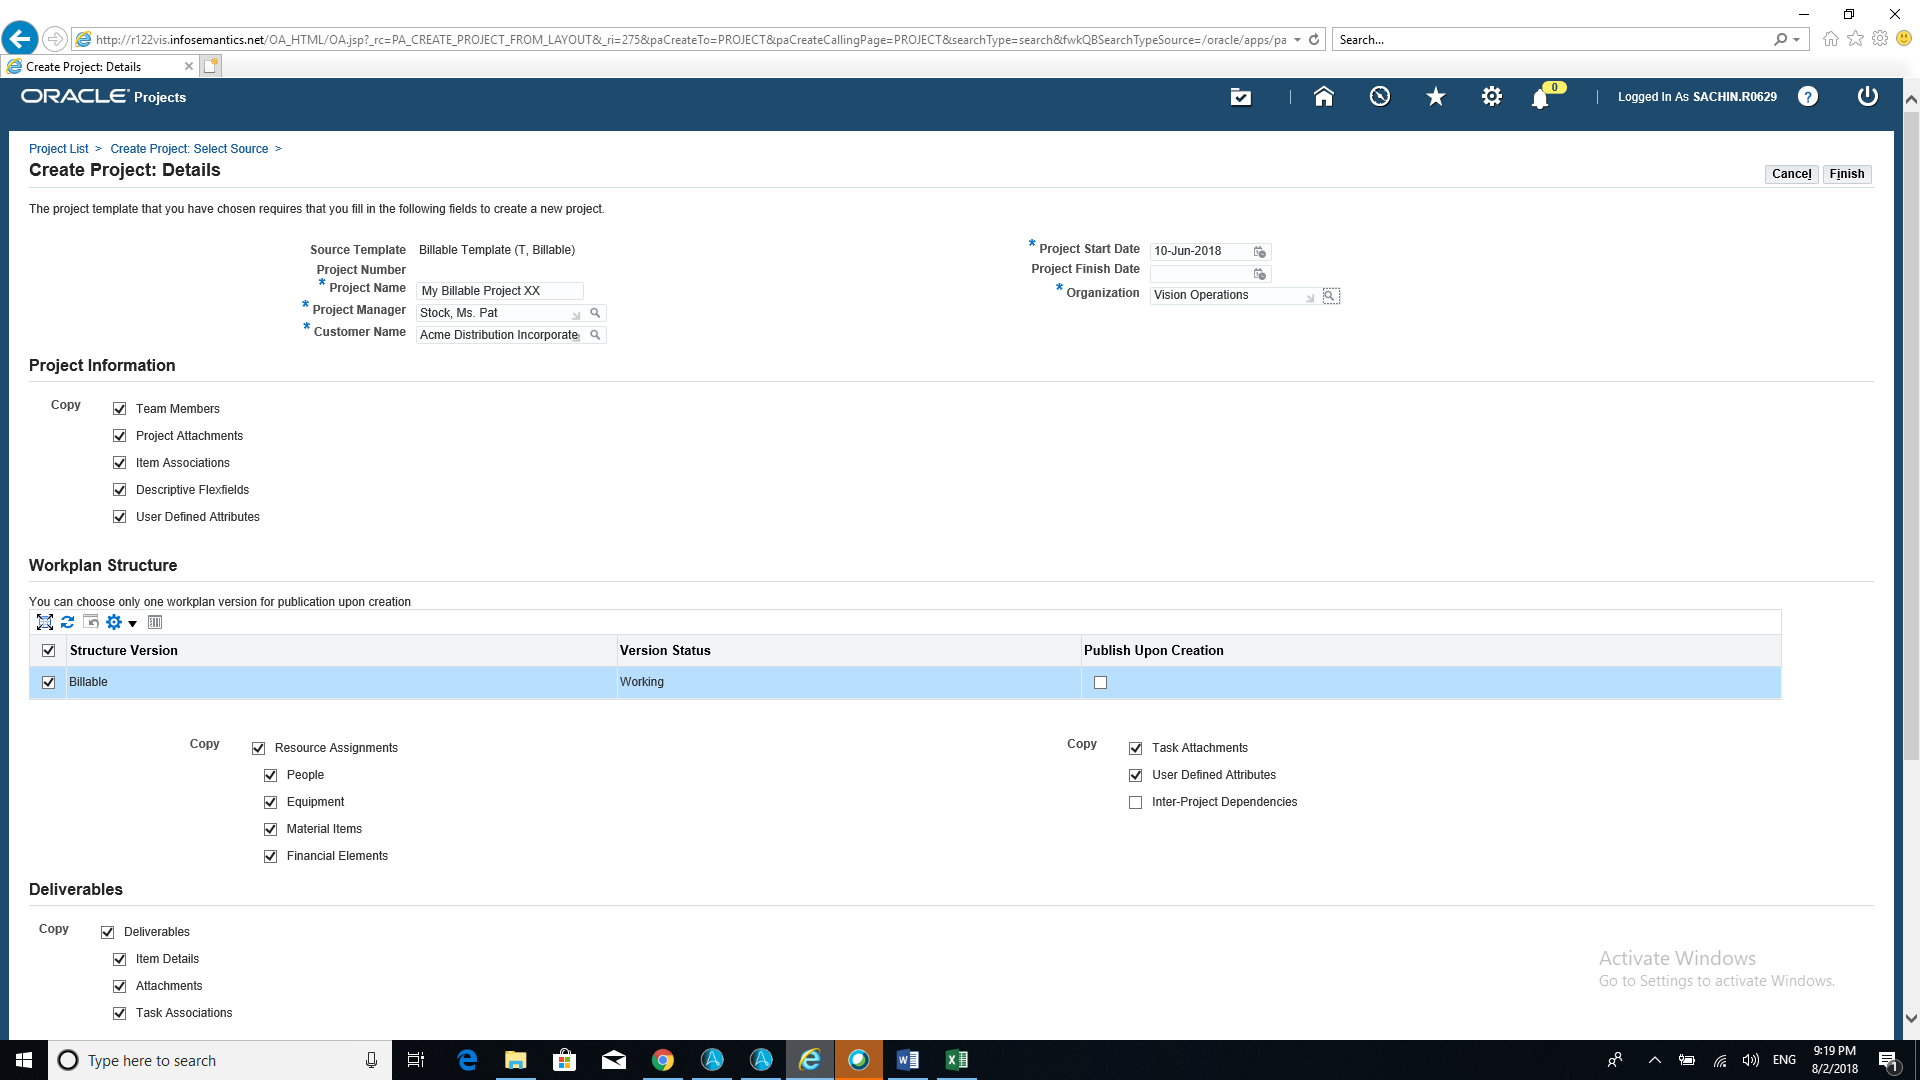Image resolution: width=1920 pixels, height=1080 pixels.
Task: Click the vertical scrollbar down arrow
Action: (x=1911, y=1019)
